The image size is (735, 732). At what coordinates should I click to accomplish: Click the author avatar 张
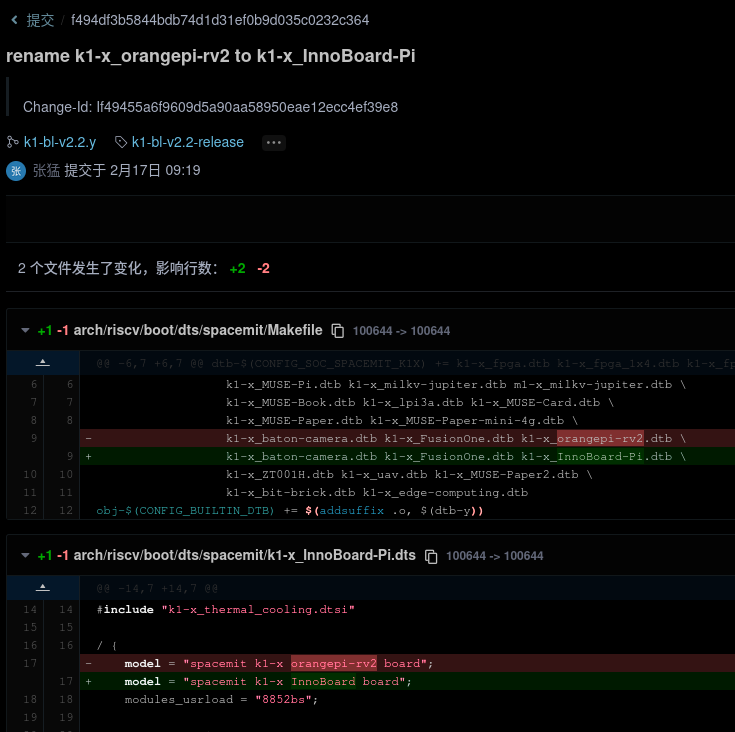[x=16, y=171]
